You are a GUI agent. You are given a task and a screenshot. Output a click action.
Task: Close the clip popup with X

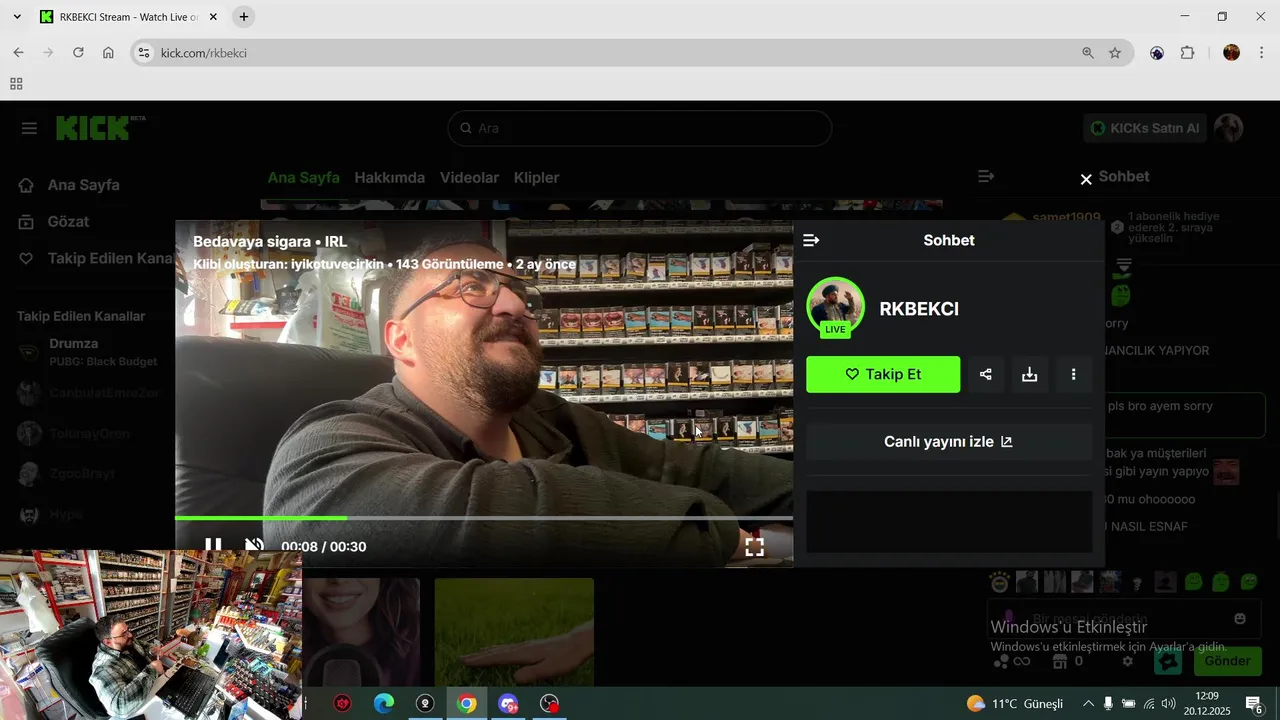click(1086, 180)
